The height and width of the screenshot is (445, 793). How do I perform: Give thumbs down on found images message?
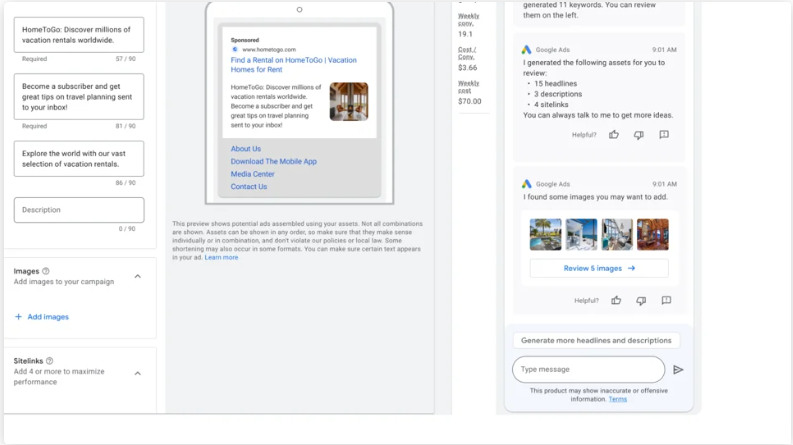pyautogui.click(x=641, y=300)
